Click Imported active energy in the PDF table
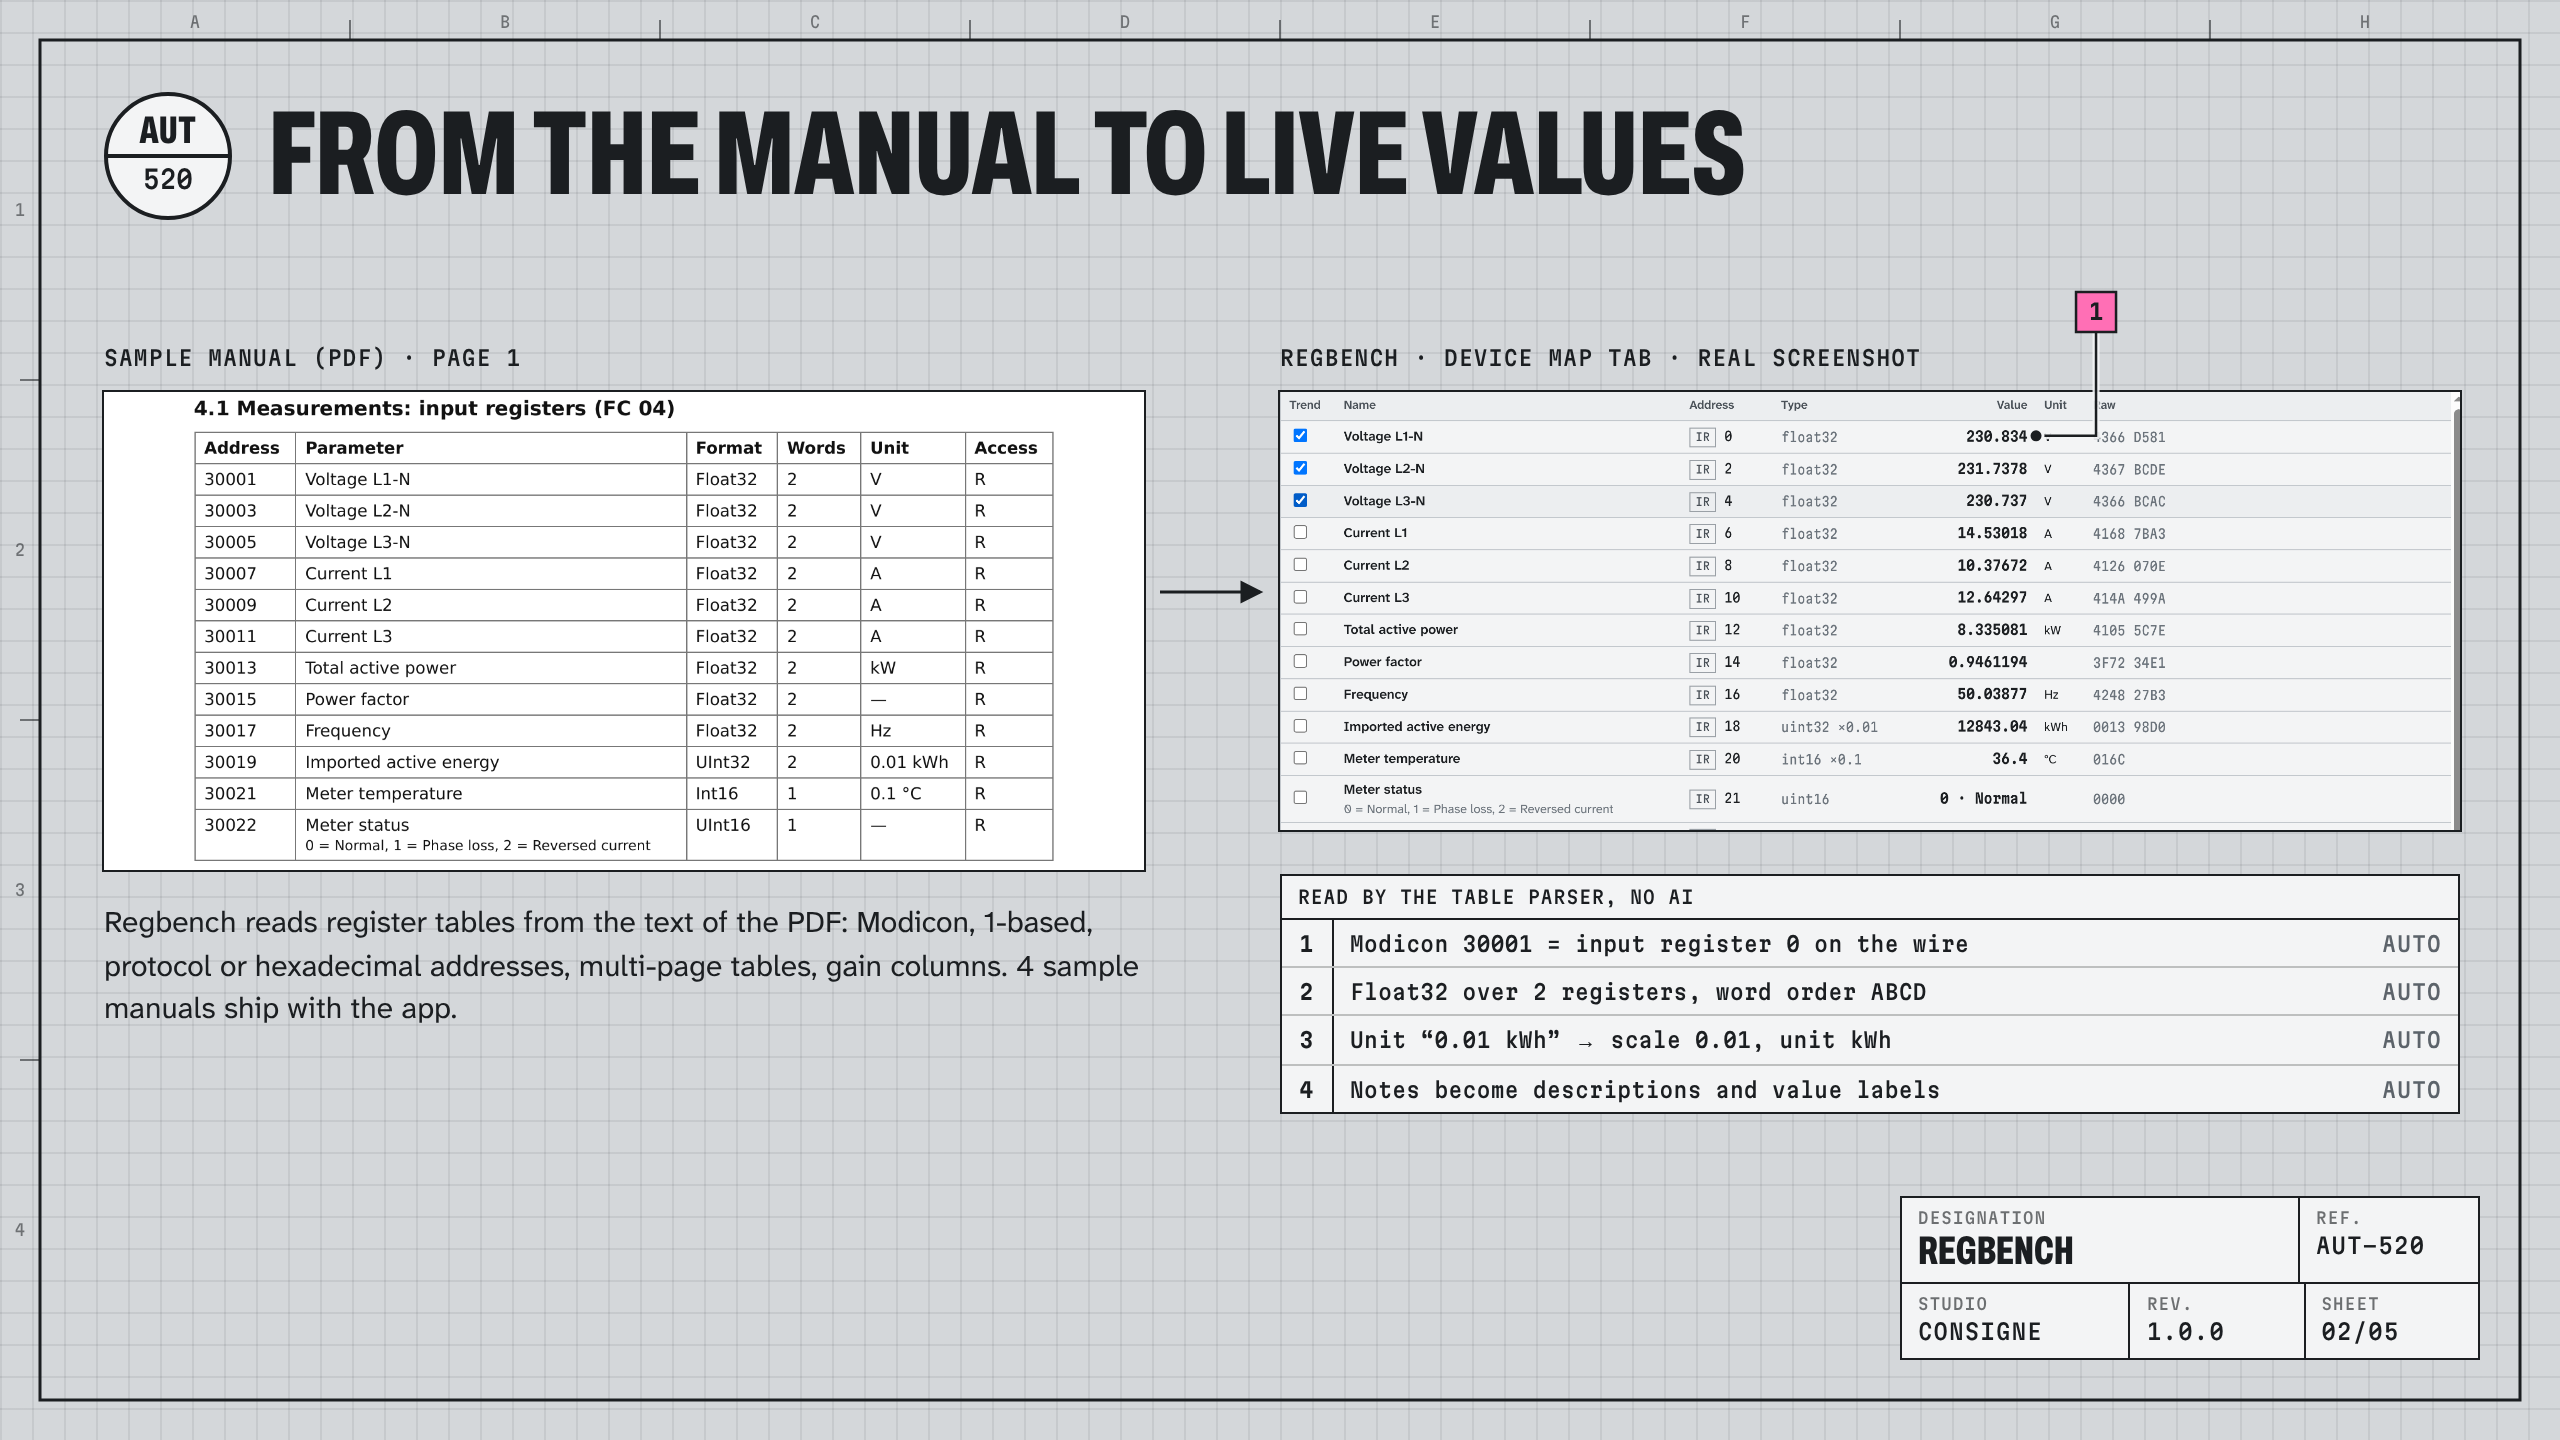The image size is (2560, 1440). (402, 762)
